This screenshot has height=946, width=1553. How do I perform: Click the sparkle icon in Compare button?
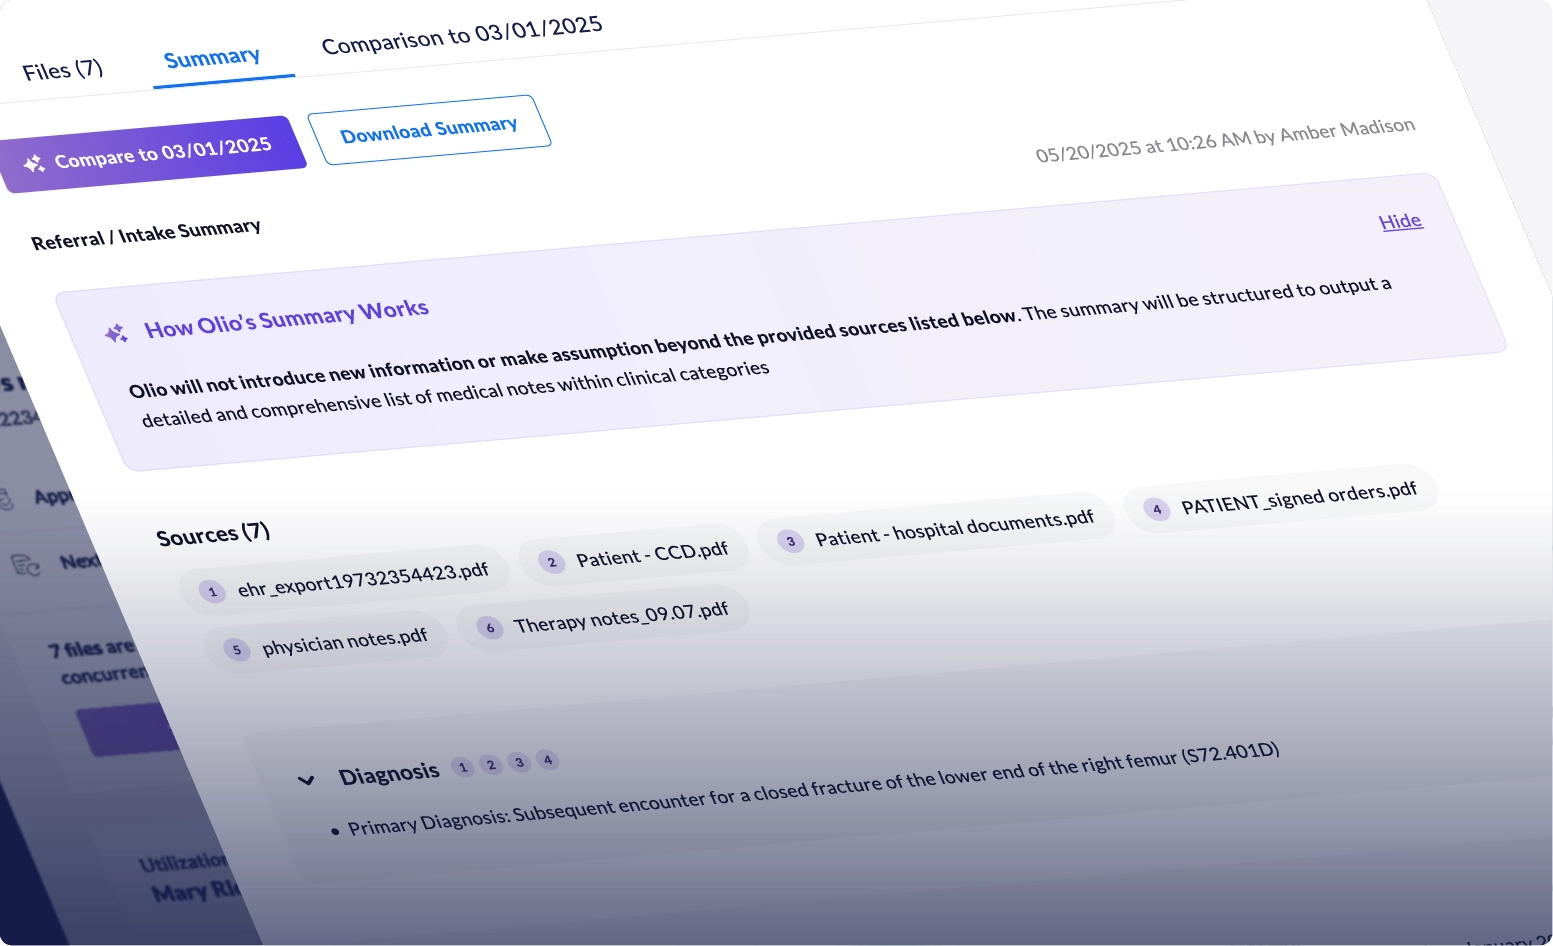(x=34, y=163)
